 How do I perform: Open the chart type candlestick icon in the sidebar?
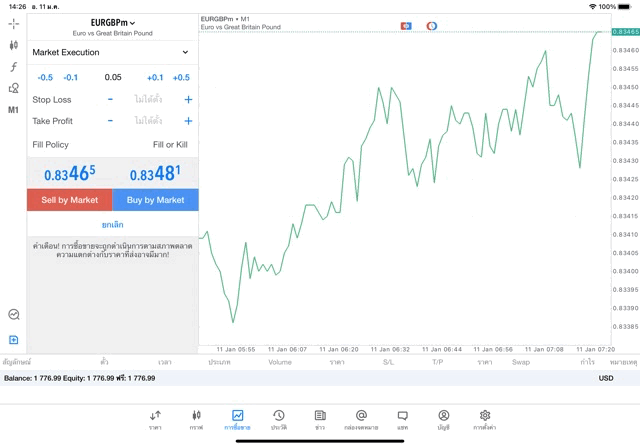coord(13,45)
